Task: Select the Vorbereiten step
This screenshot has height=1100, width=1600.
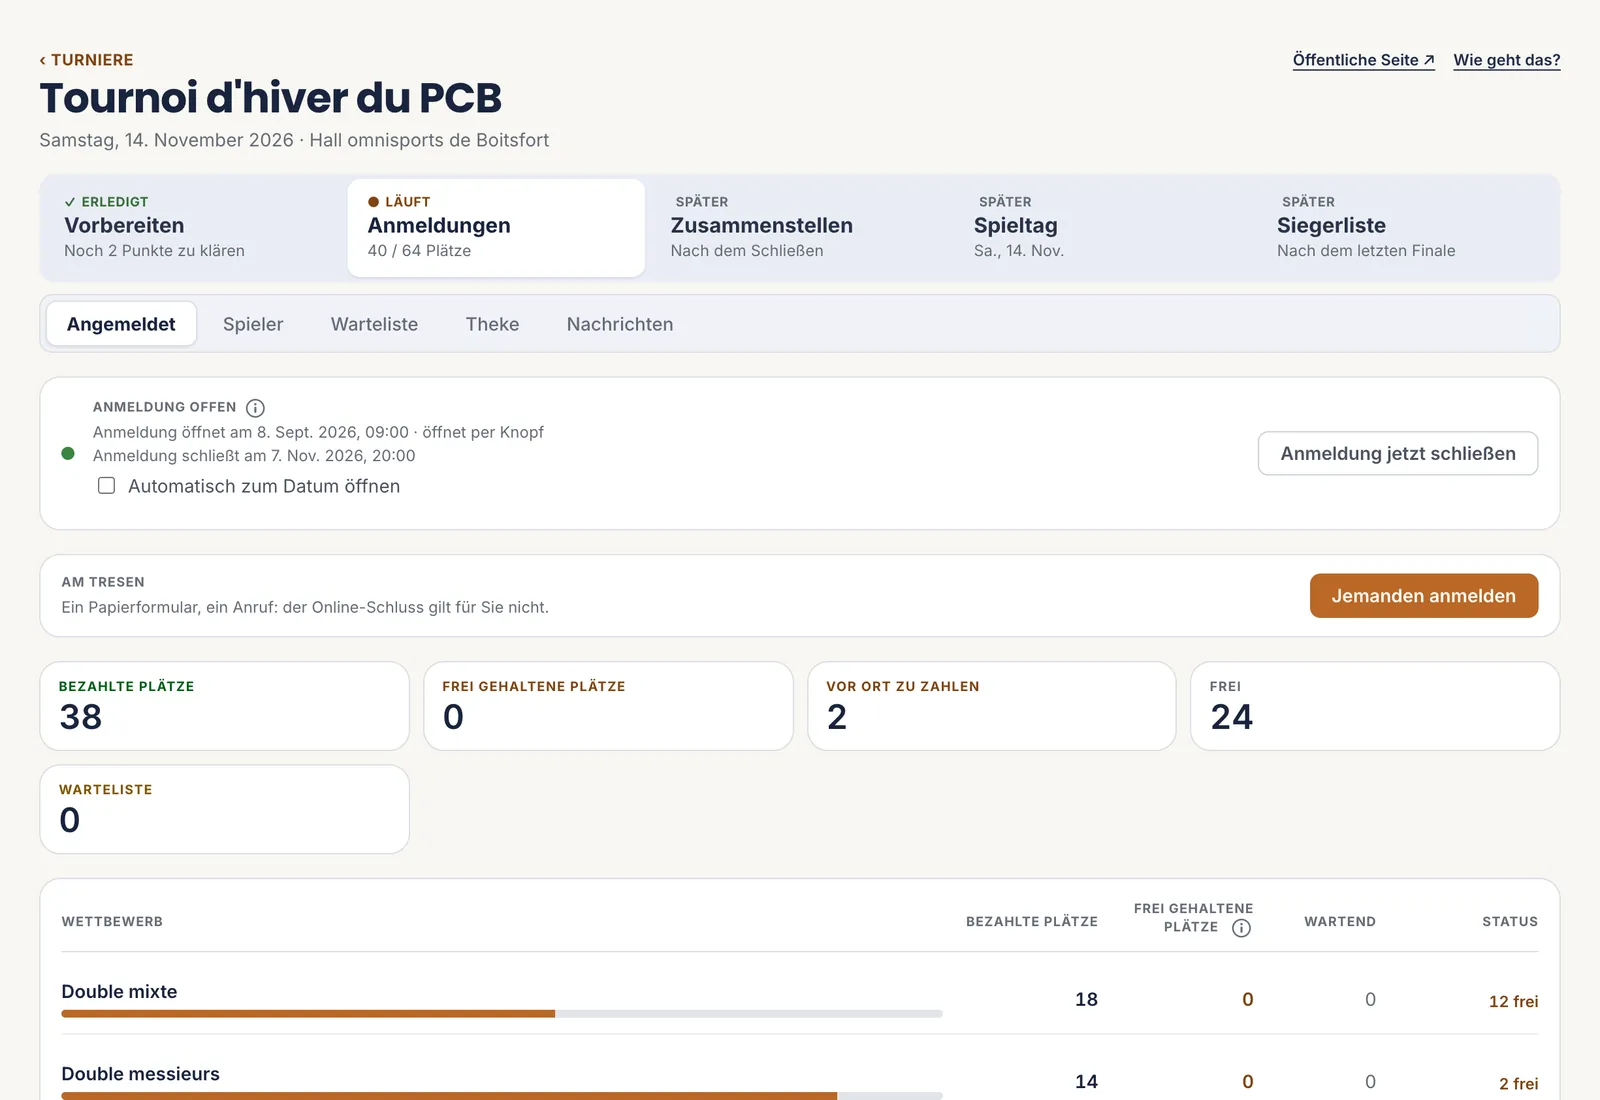Action: (x=194, y=228)
